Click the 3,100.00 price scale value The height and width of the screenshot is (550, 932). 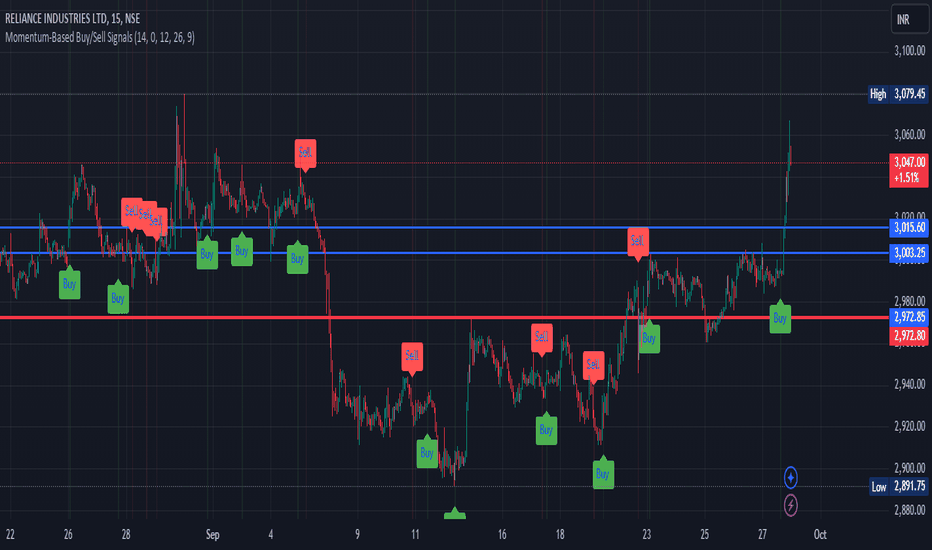pyautogui.click(x=909, y=51)
